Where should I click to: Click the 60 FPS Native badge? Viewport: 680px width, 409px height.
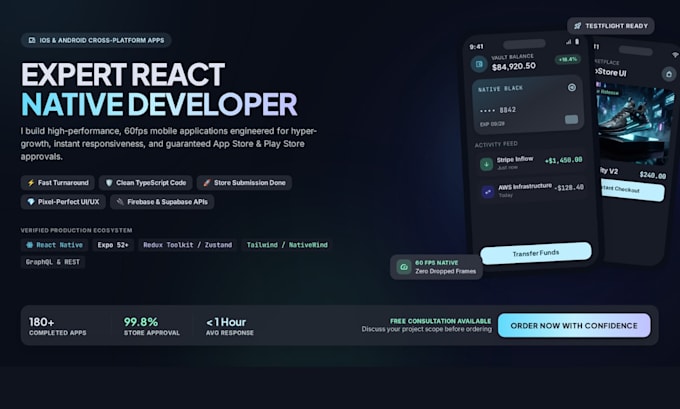tap(436, 267)
